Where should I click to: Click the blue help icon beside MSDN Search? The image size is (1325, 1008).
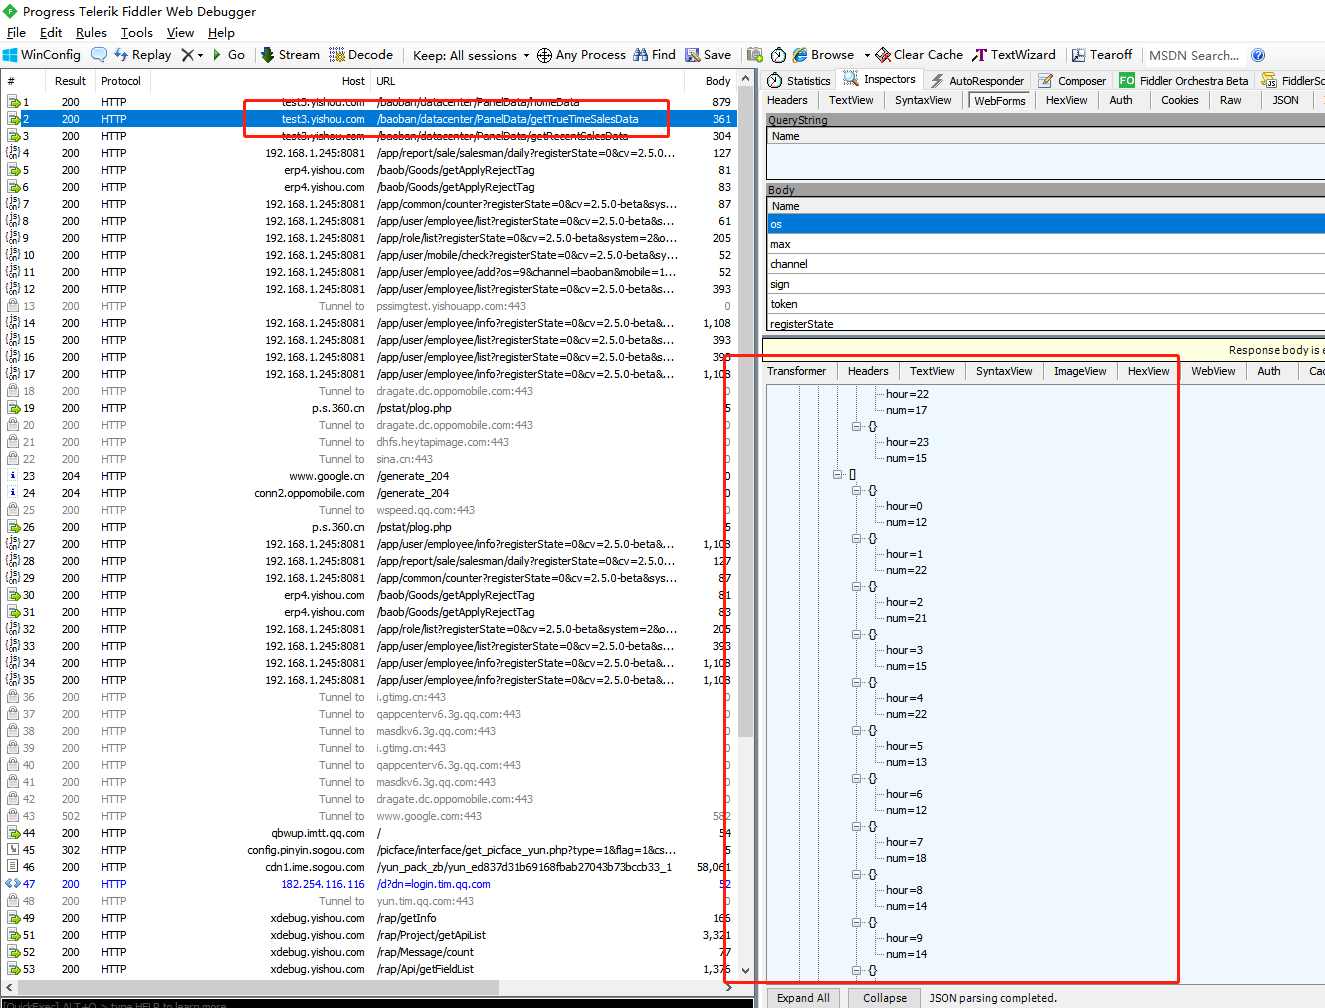pos(1258,55)
